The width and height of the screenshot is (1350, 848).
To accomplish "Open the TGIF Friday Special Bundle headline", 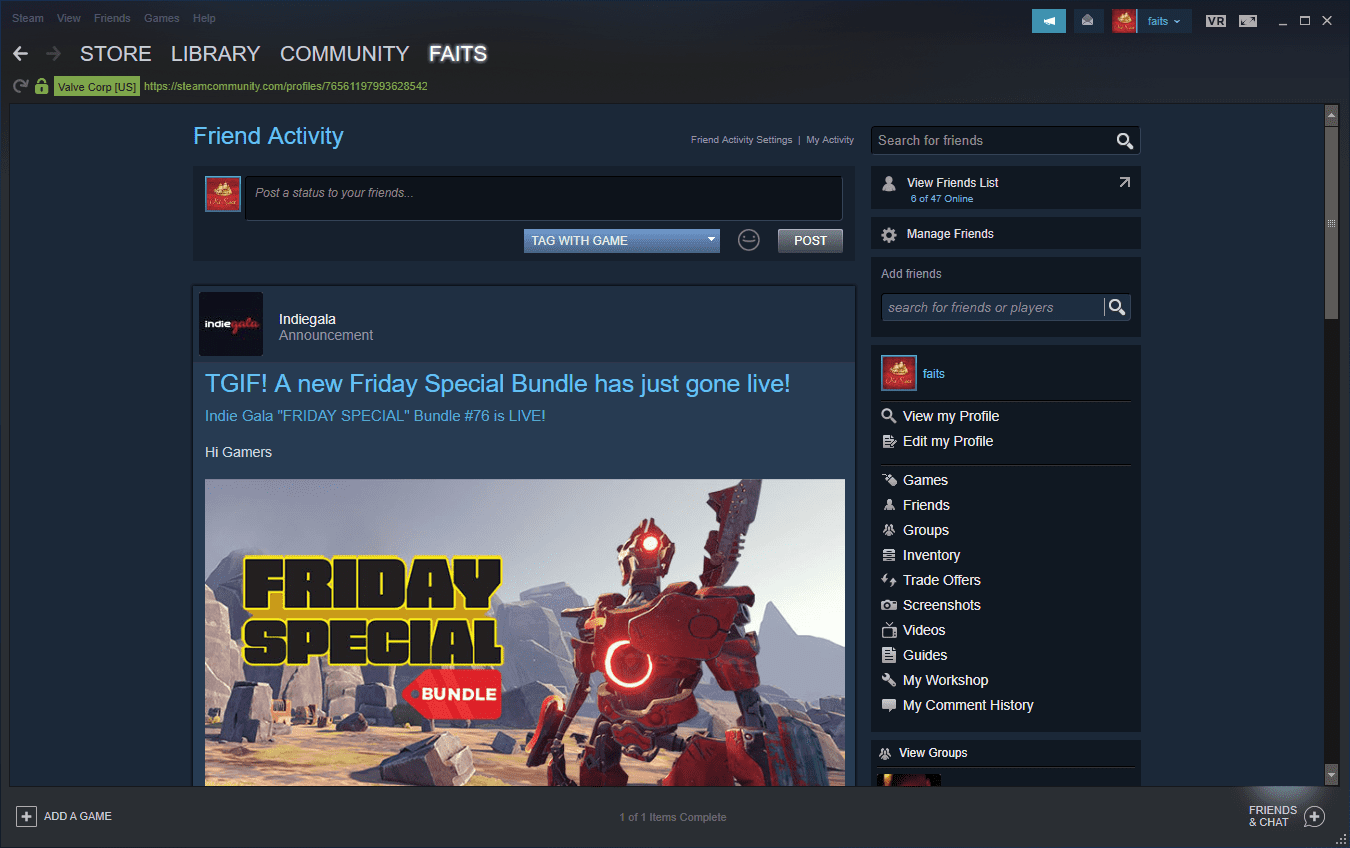I will (497, 383).
